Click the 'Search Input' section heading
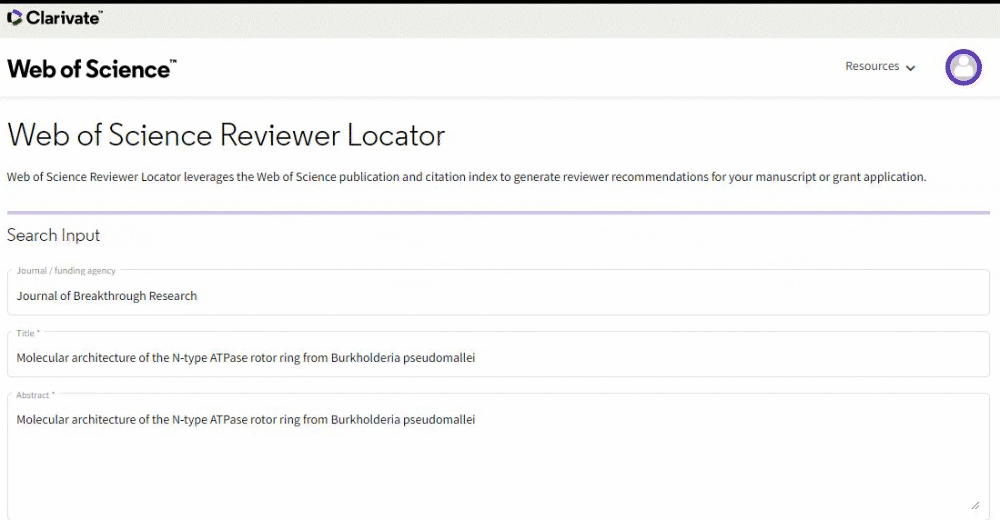1000x520 pixels. tap(54, 236)
